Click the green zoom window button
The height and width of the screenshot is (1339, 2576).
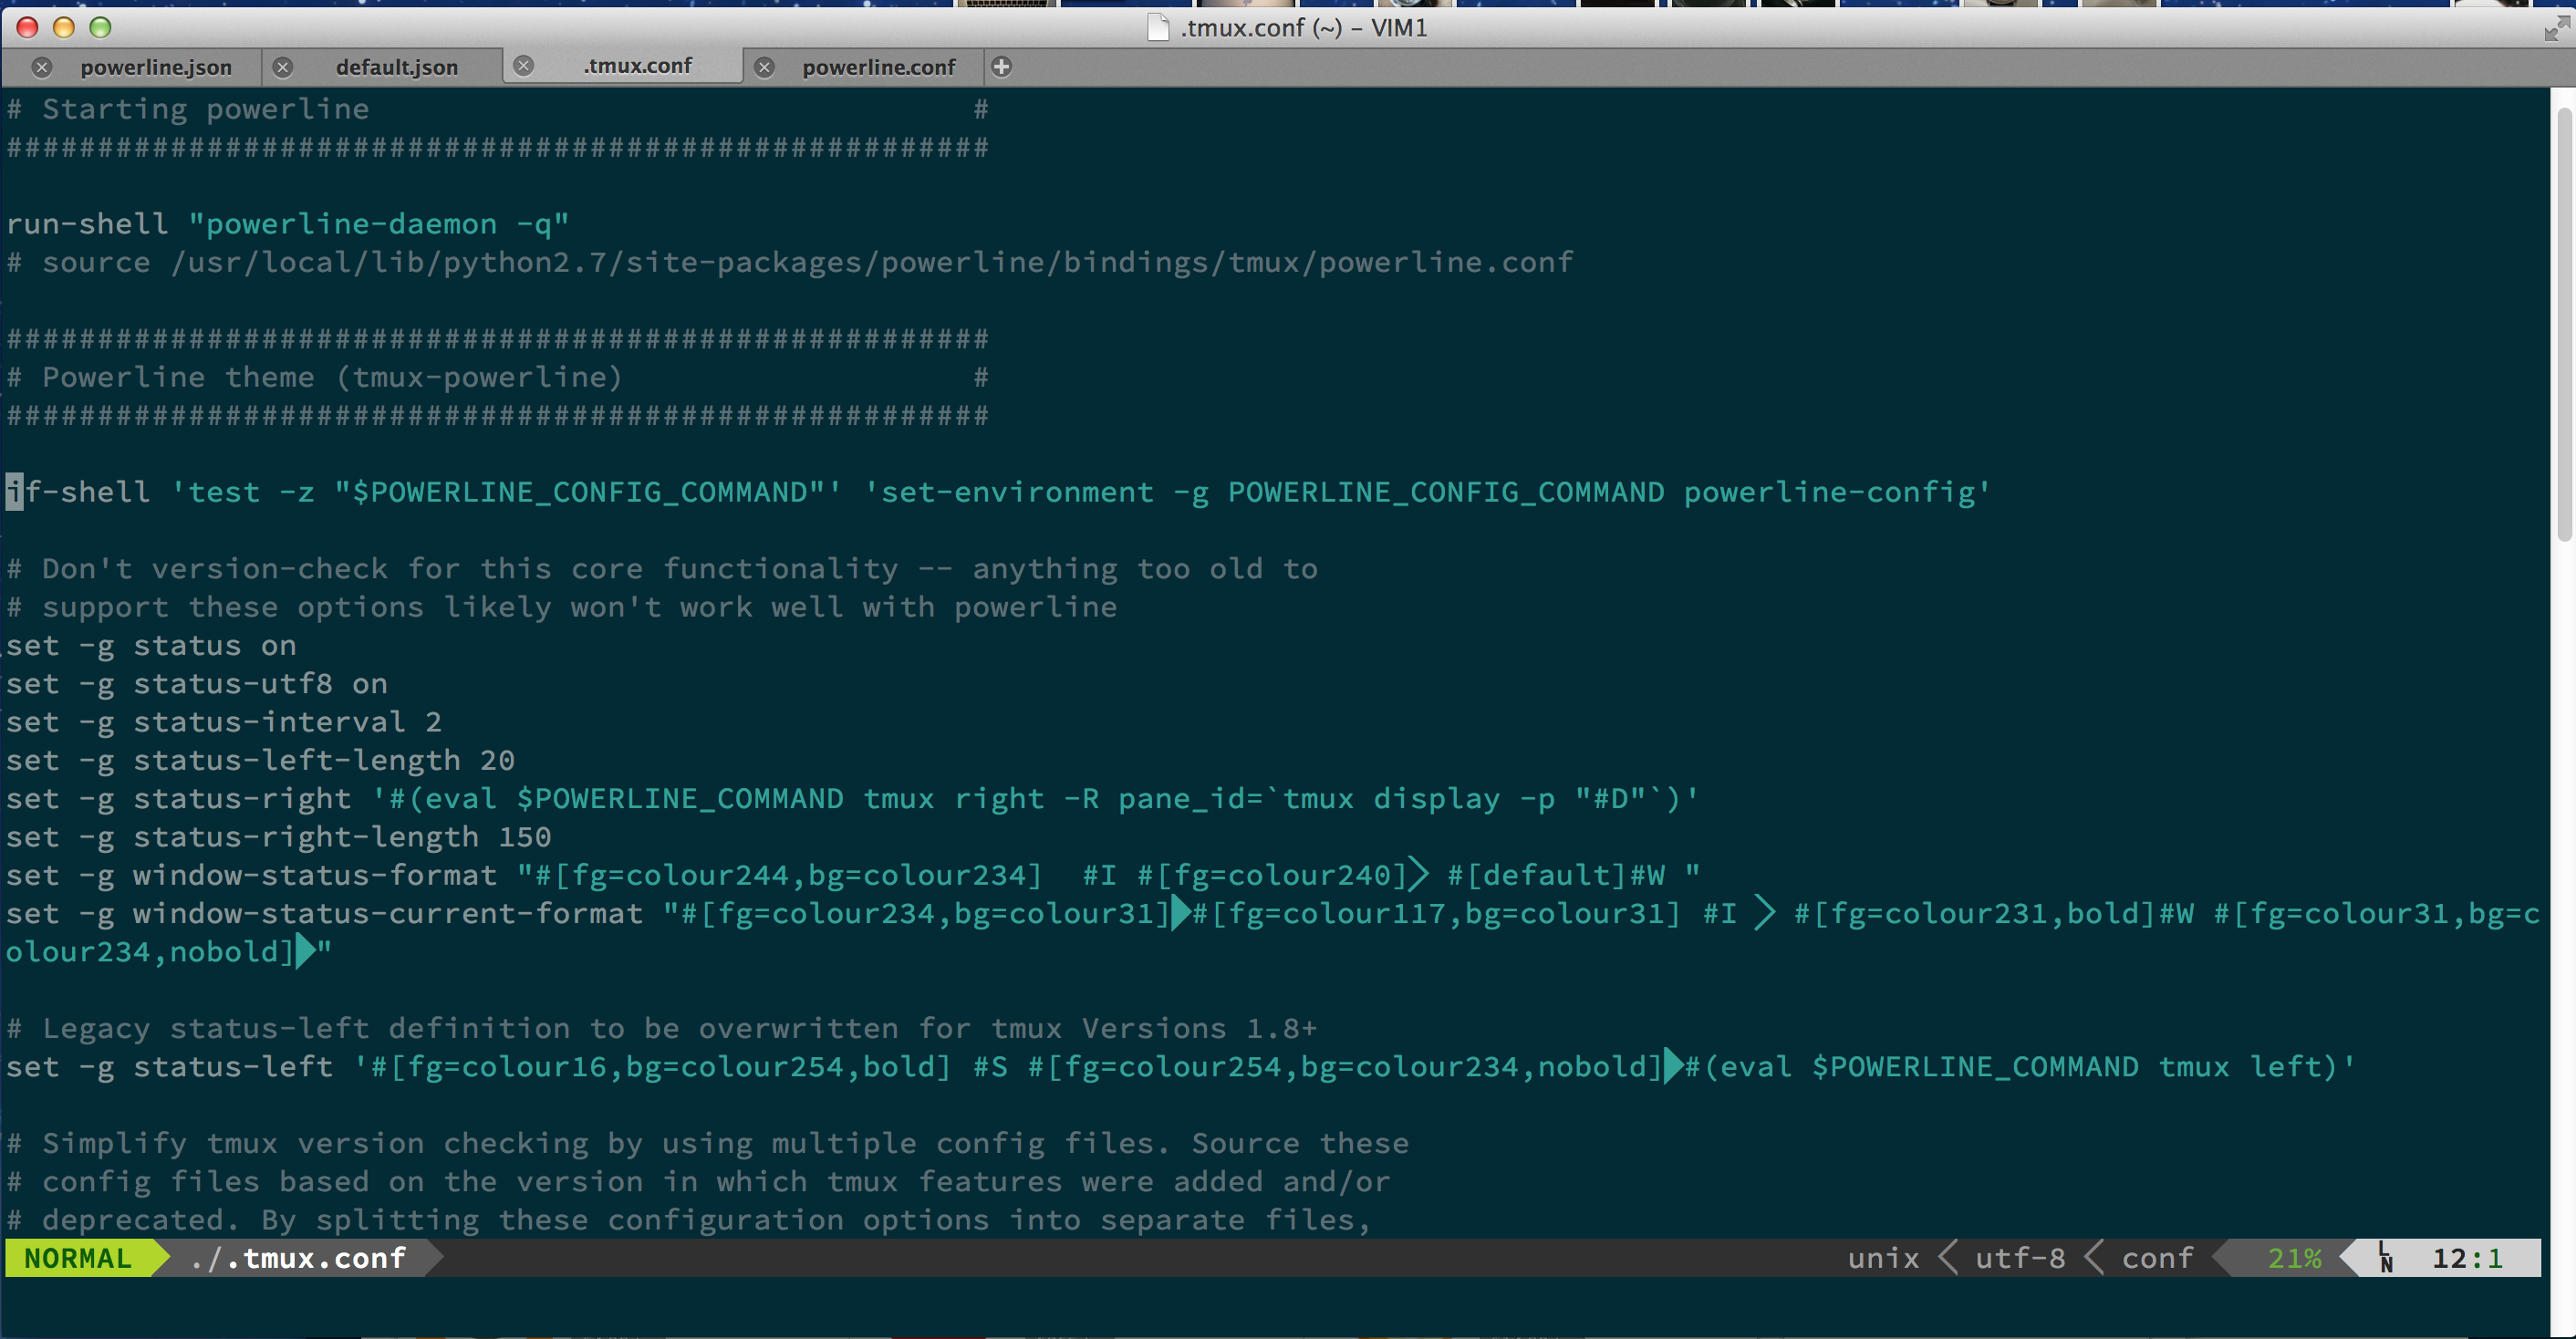pos(100,27)
